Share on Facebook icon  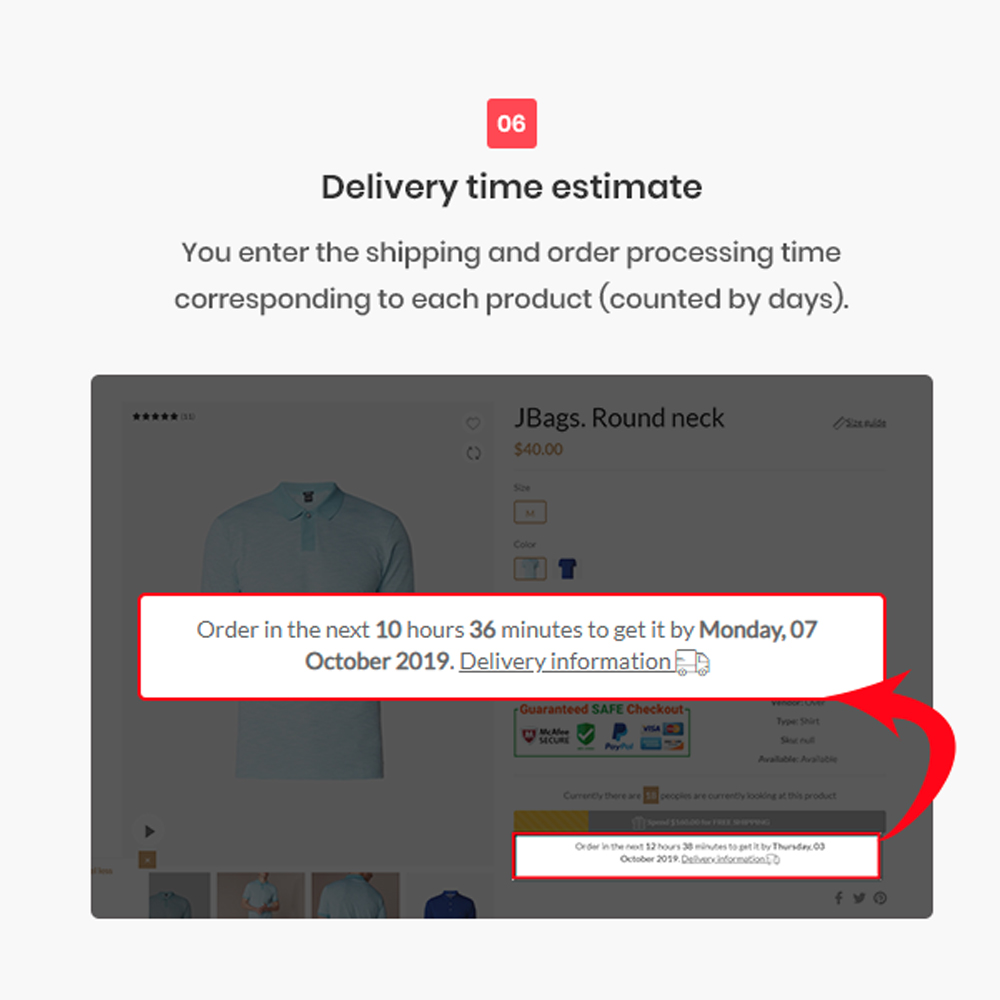(839, 898)
